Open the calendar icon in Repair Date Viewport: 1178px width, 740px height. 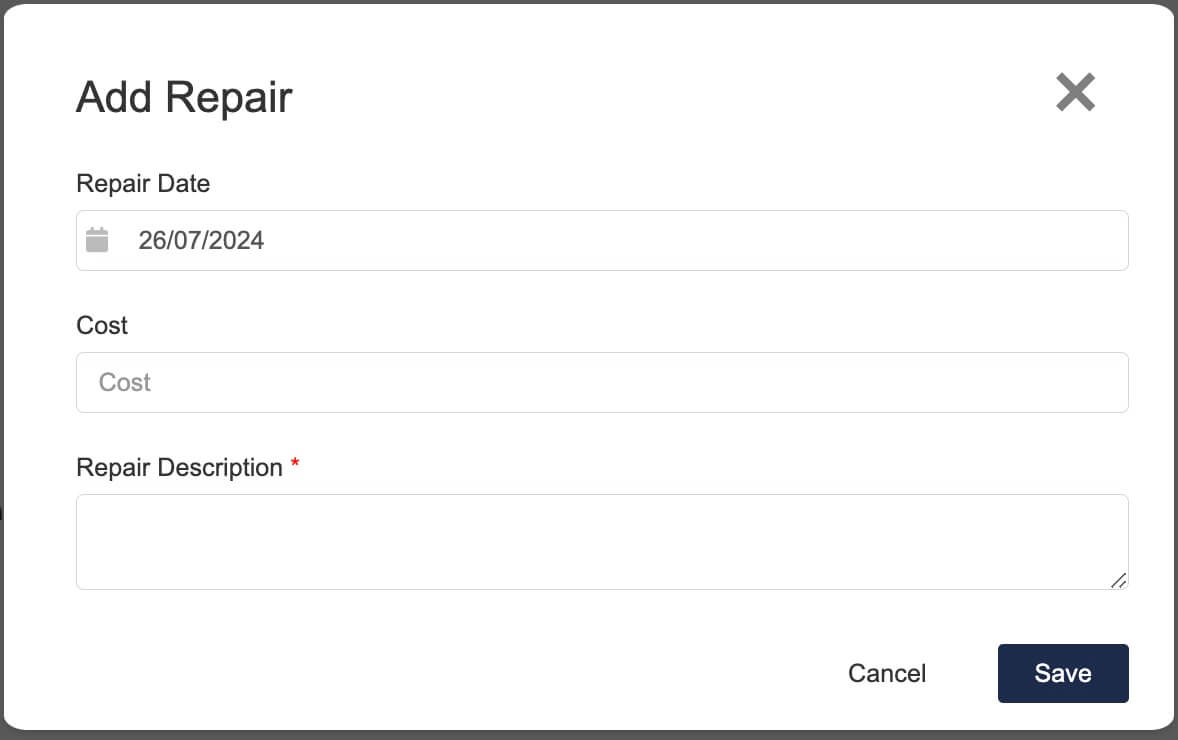(97, 240)
